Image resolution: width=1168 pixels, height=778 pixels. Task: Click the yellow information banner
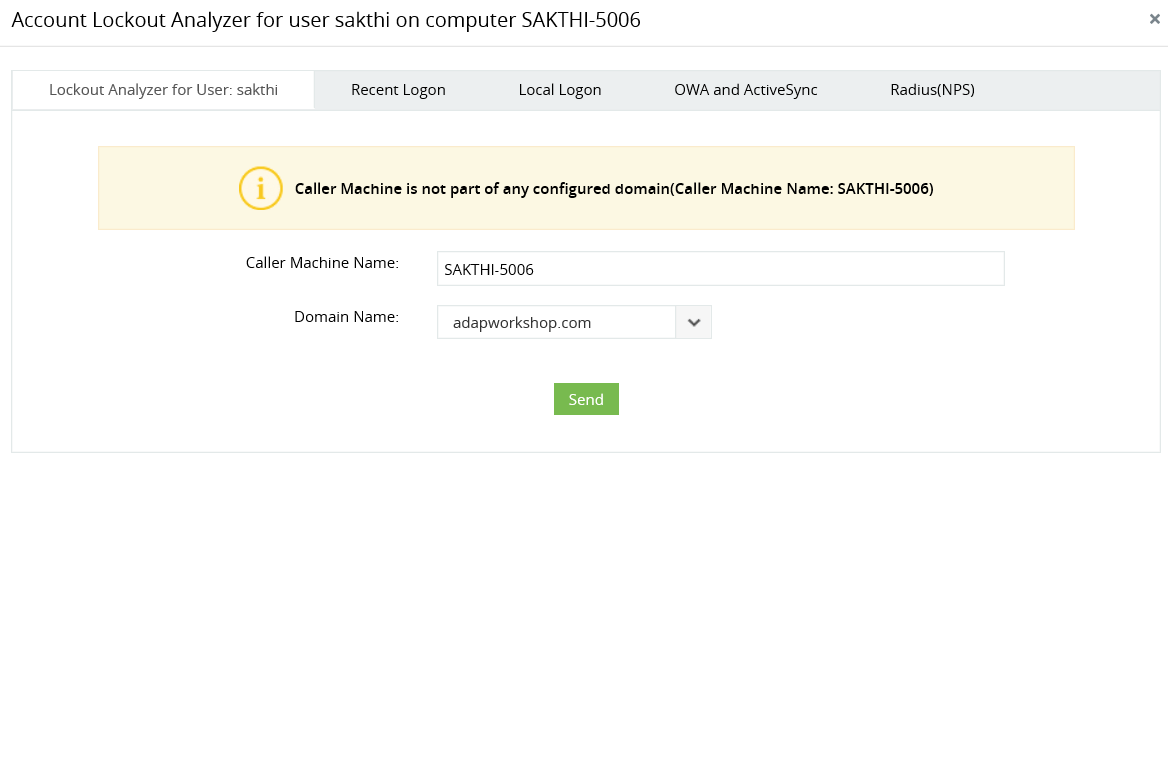586,188
